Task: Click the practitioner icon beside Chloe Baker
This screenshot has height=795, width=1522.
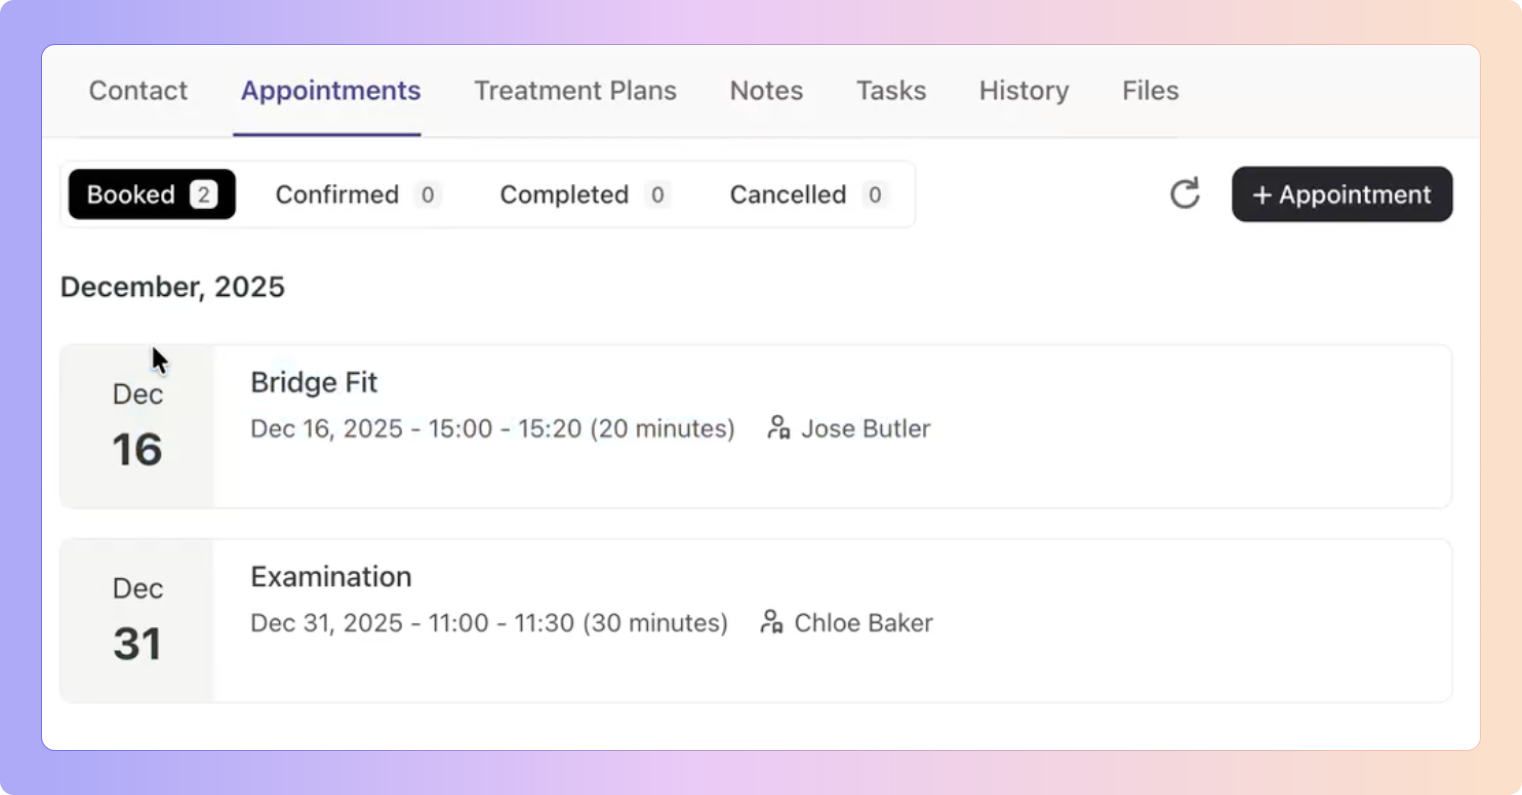Action: click(x=771, y=622)
